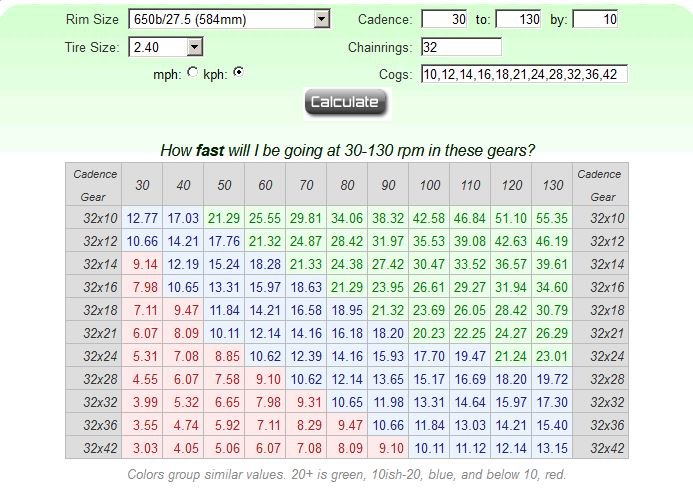Click the Chainrings input field
Viewport: 693px width, 490px height.
click(x=461, y=47)
